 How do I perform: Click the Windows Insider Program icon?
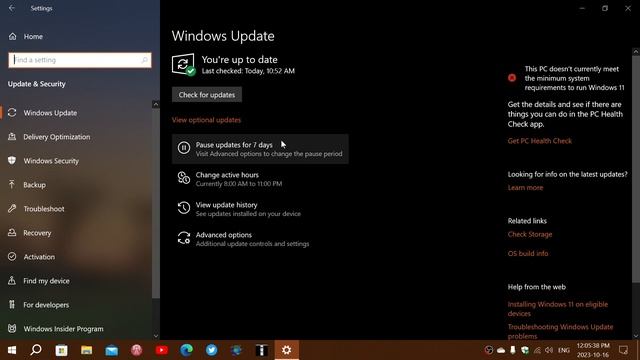12,329
